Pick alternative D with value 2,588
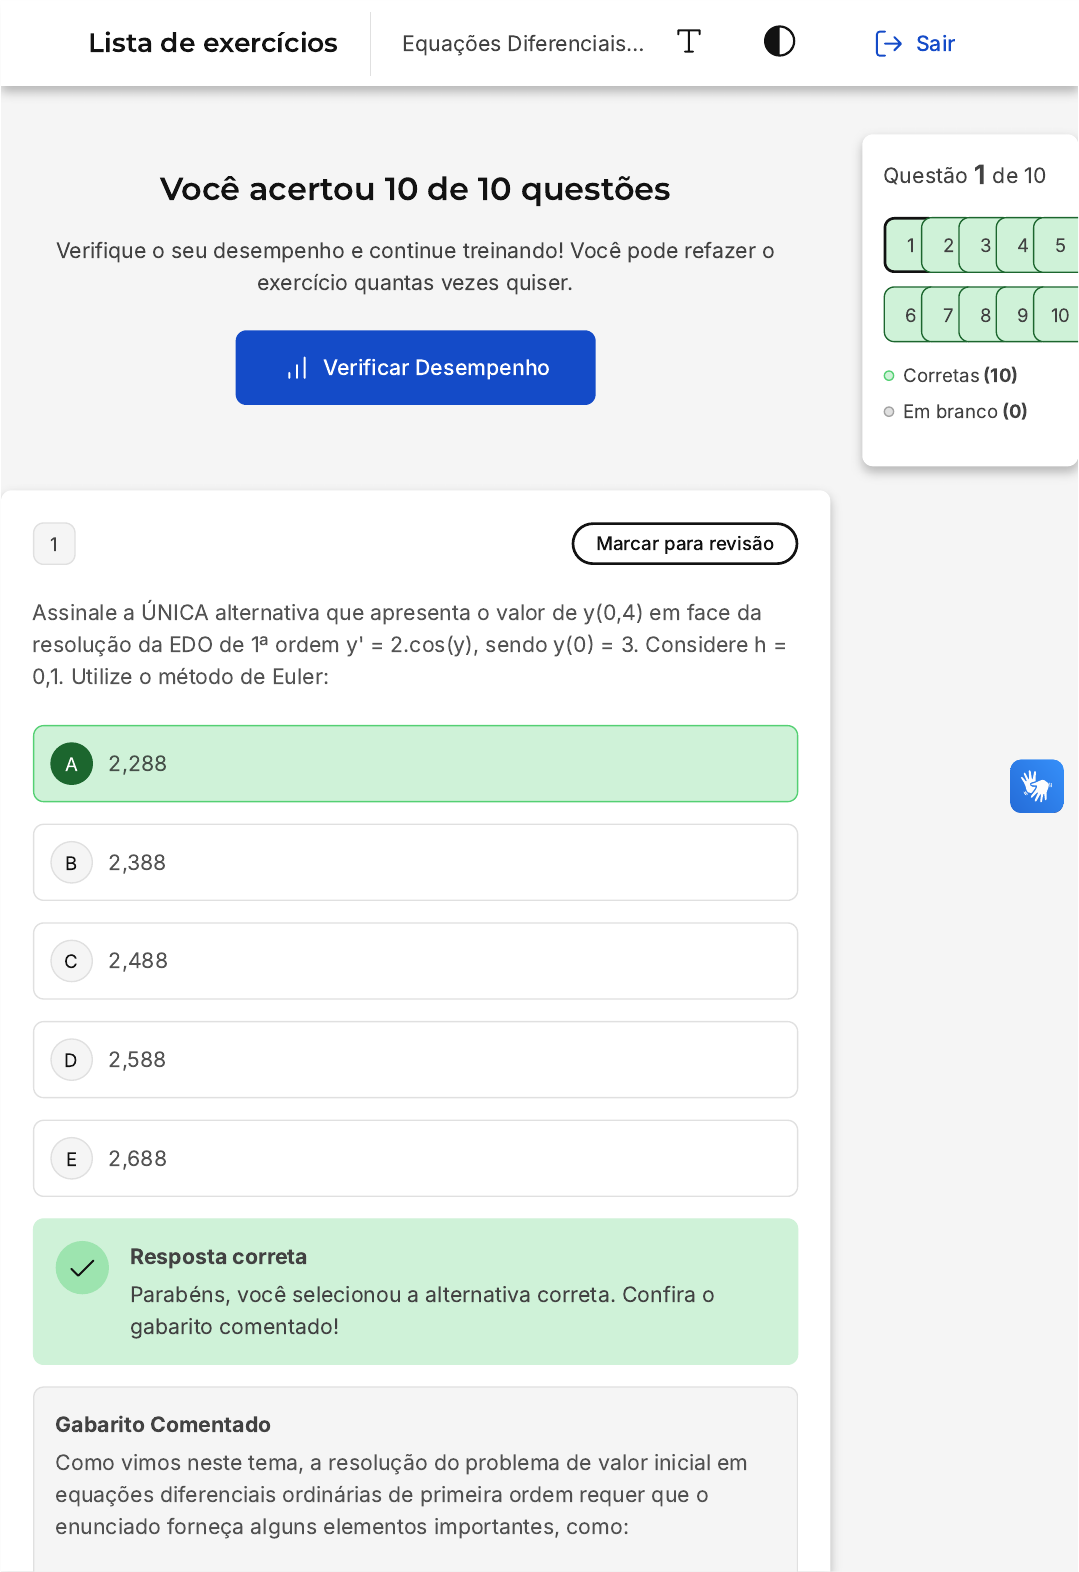Screen dimensions: 1079x1572 415,1060
